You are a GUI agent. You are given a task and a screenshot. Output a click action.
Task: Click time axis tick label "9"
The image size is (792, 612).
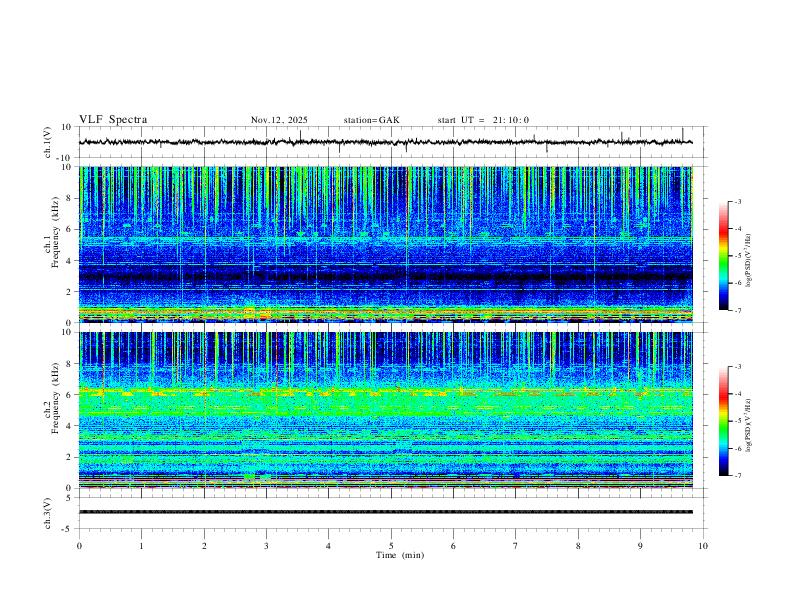pos(640,546)
